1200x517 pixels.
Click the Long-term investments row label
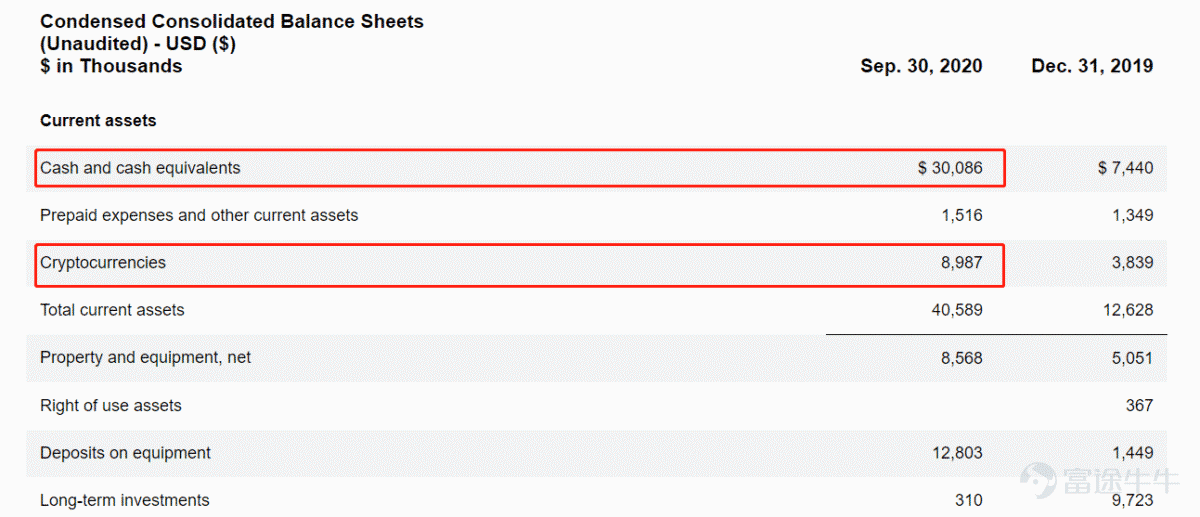(x=125, y=500)
